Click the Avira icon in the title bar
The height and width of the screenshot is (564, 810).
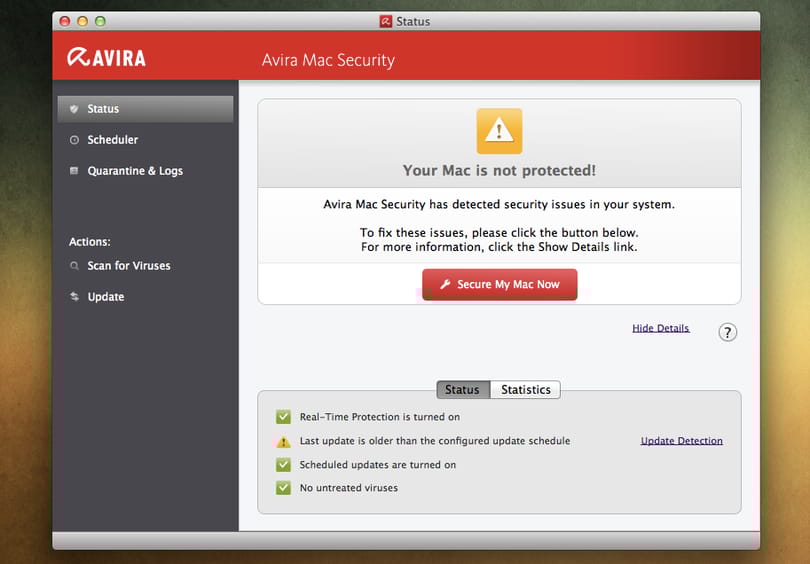pyautogui.click(x=385, y=21)
